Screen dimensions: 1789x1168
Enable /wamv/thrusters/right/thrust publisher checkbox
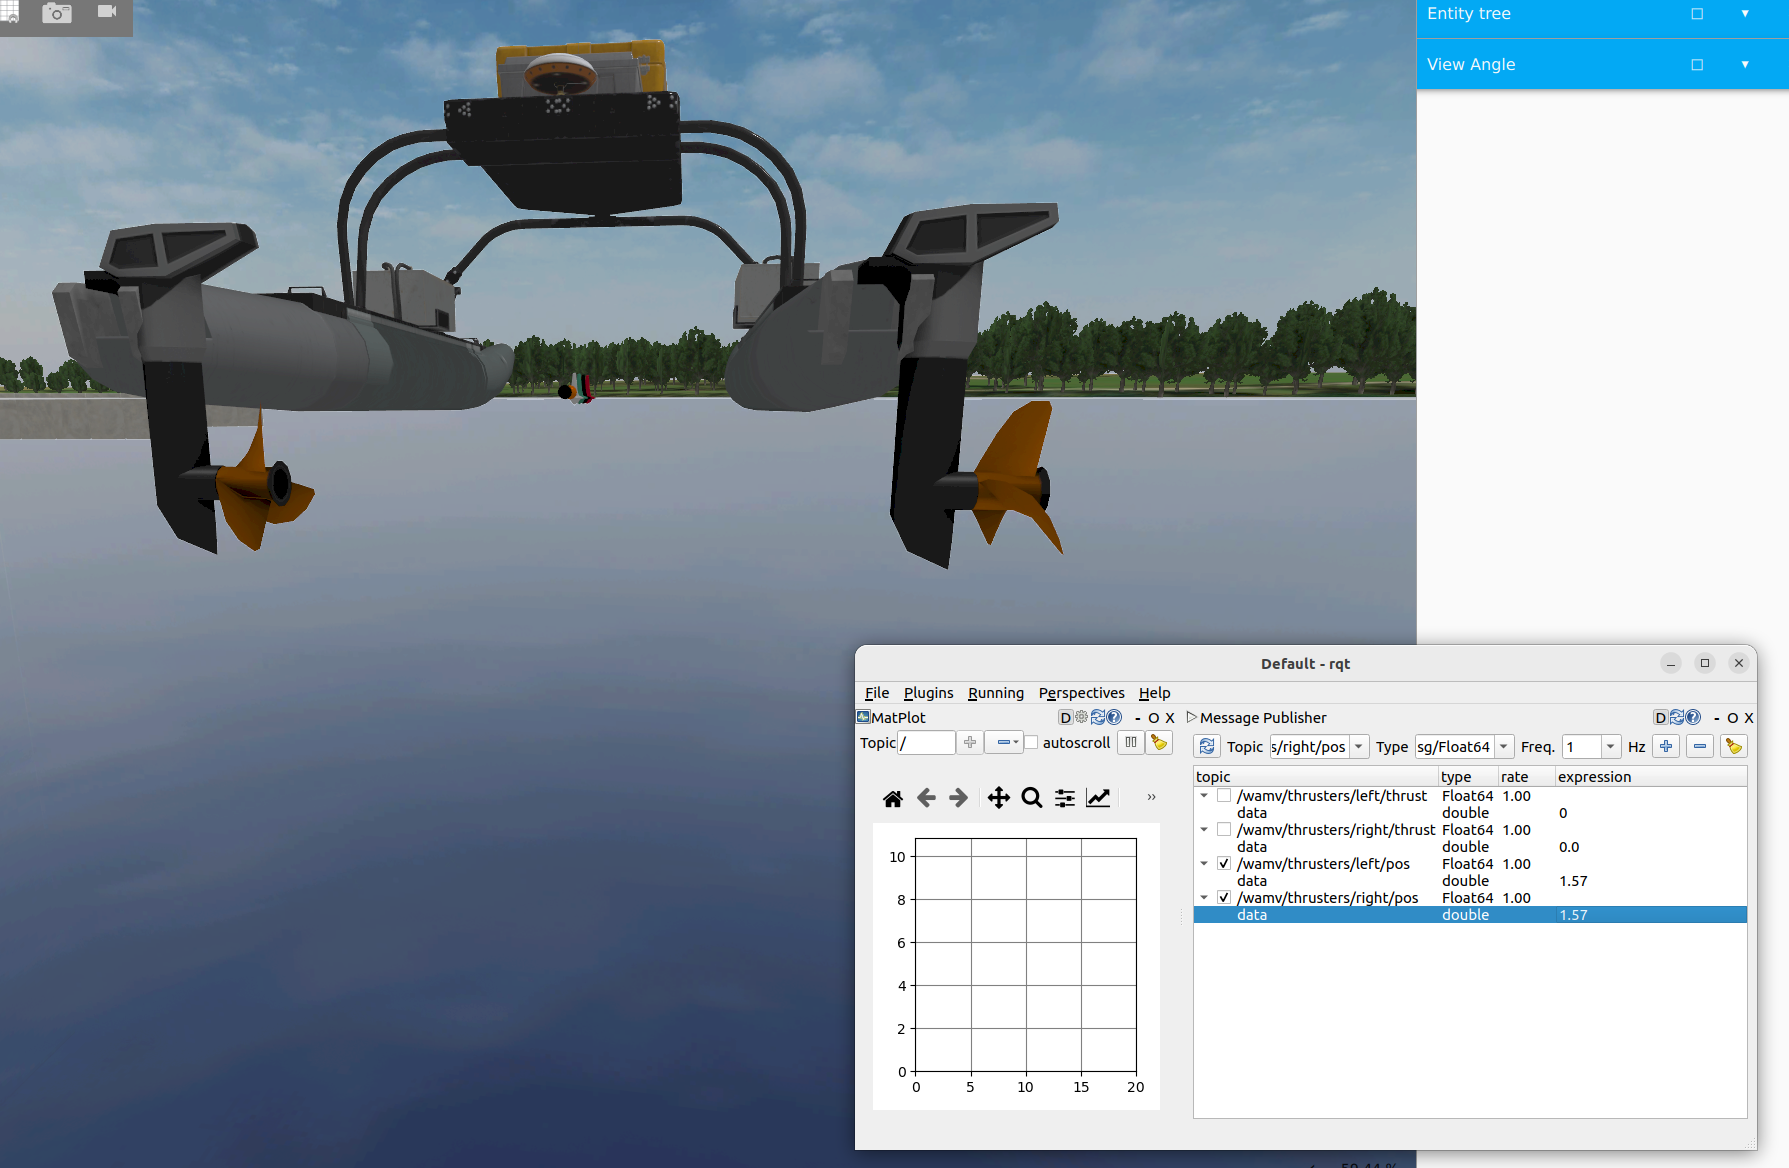coord(1224,830)
